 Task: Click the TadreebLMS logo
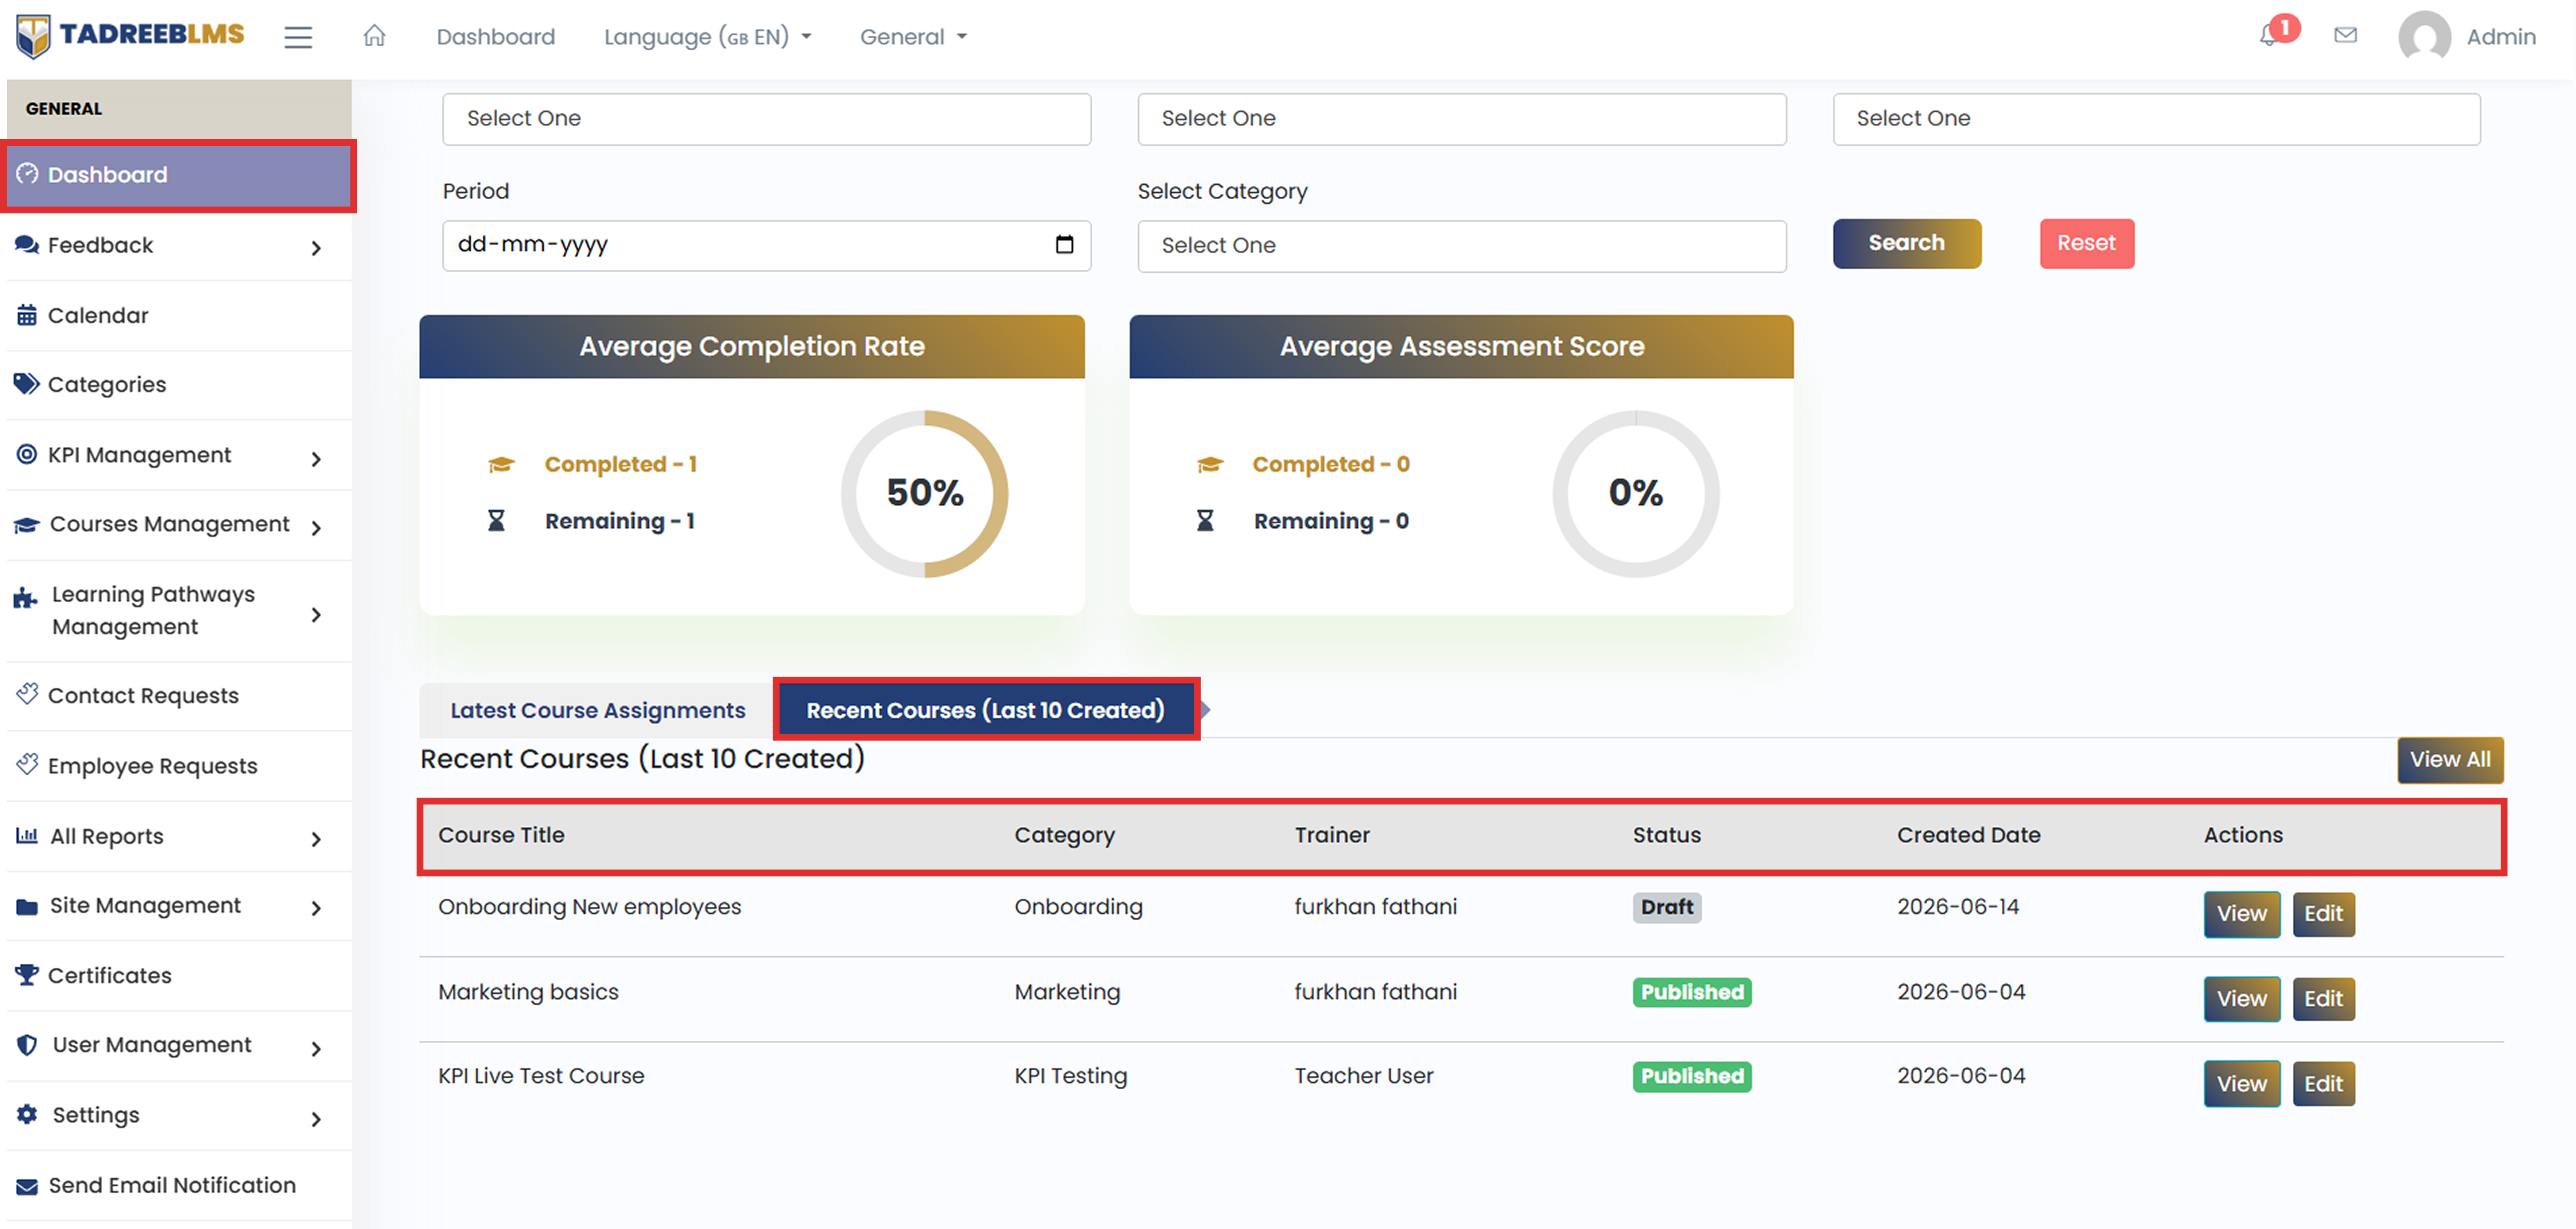click(x=130, y=36)
